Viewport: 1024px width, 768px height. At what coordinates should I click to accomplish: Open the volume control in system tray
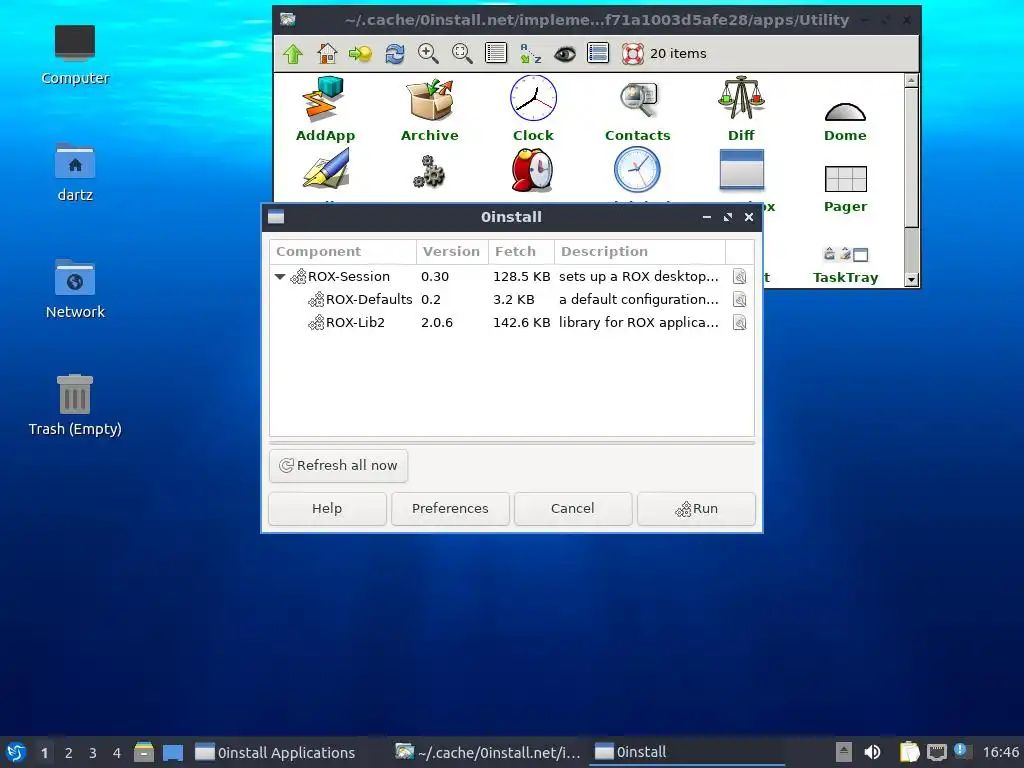point(872,752)
